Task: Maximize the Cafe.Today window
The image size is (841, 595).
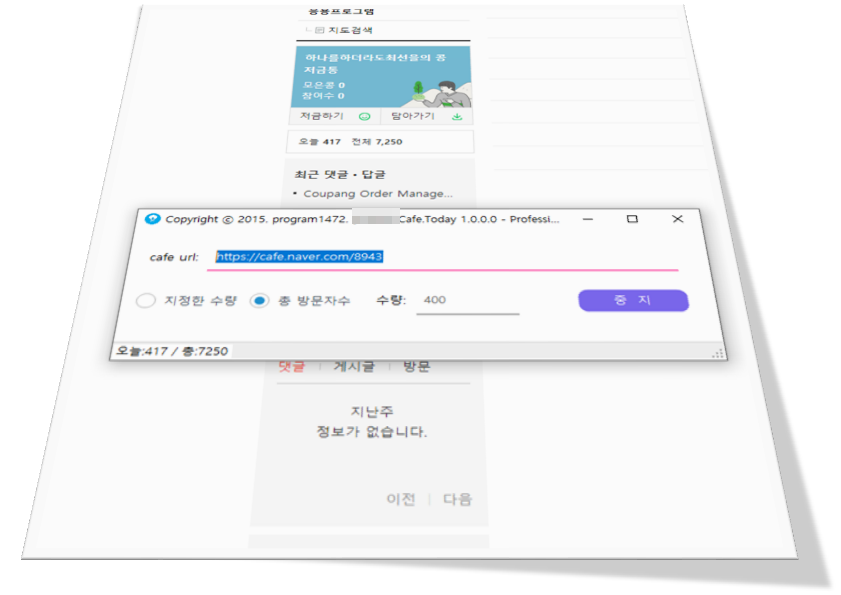Action: [632, 219]
